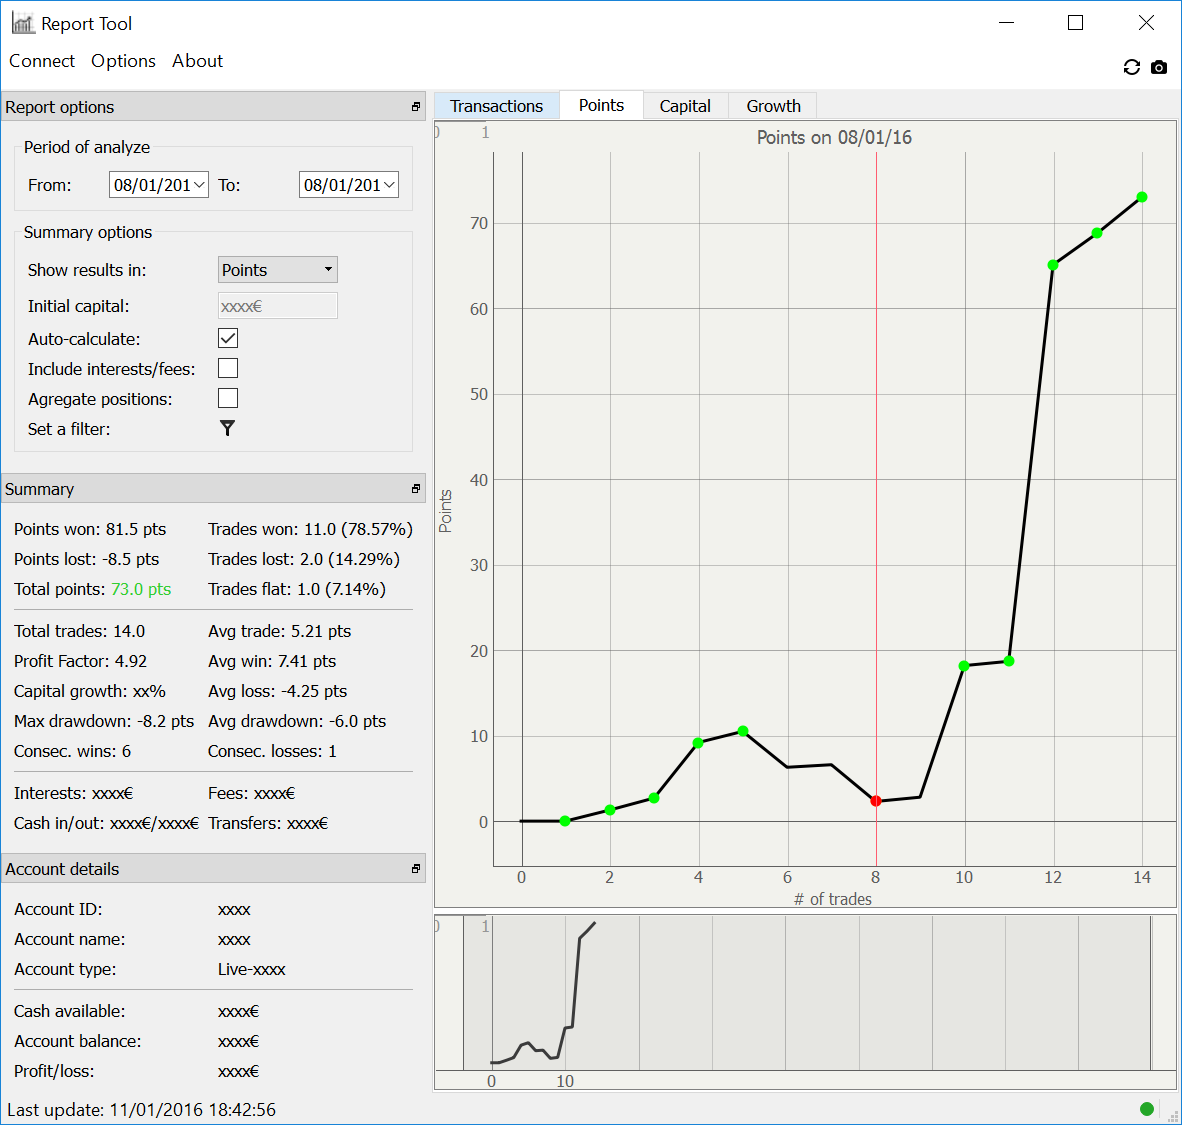The height and width of the screenshot is (1125, 1182).
Task: Open the From date dropdown
Action: click(200, 185)
